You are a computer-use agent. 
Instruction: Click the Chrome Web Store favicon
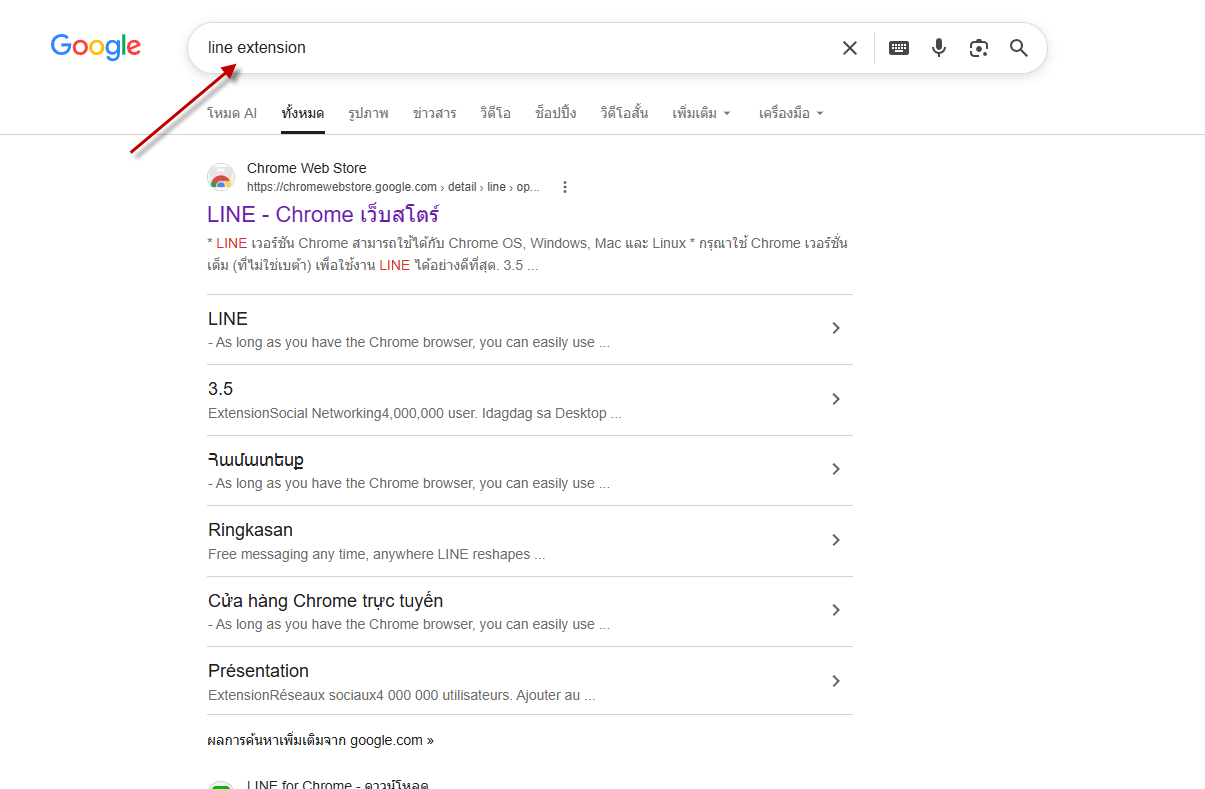tap(221, 177)
